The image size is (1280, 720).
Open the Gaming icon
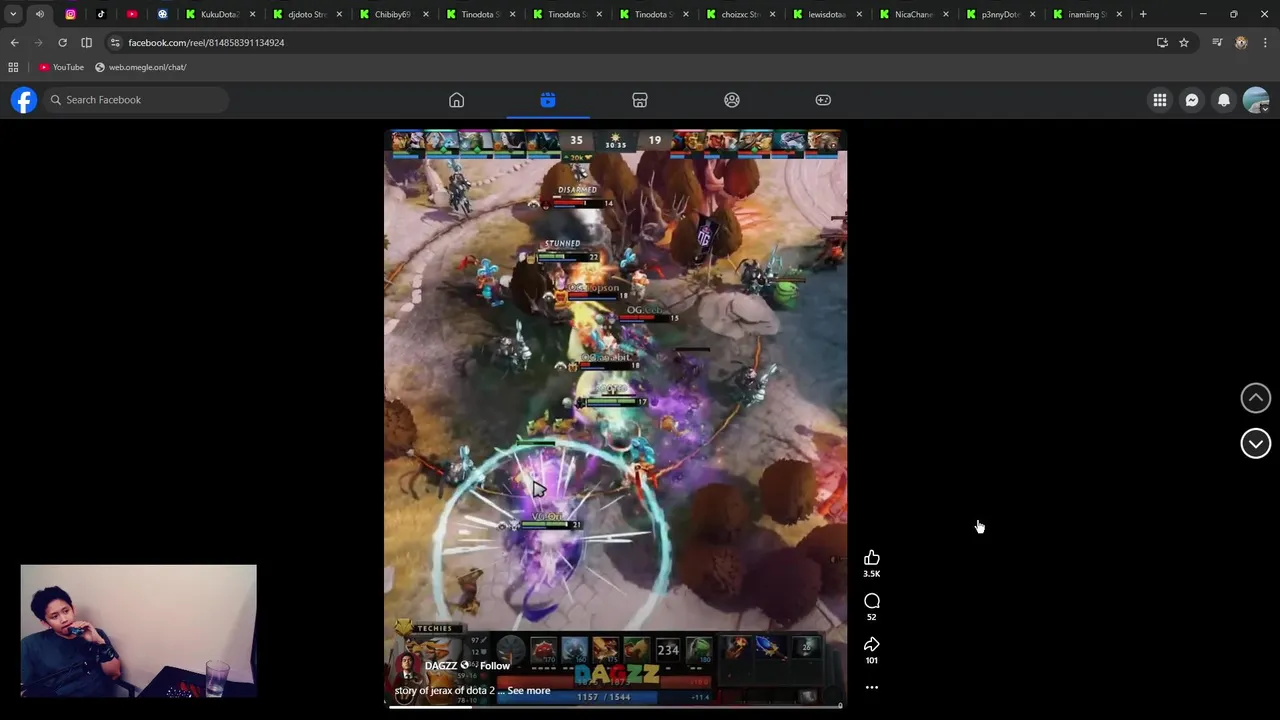tap(823, 100)
